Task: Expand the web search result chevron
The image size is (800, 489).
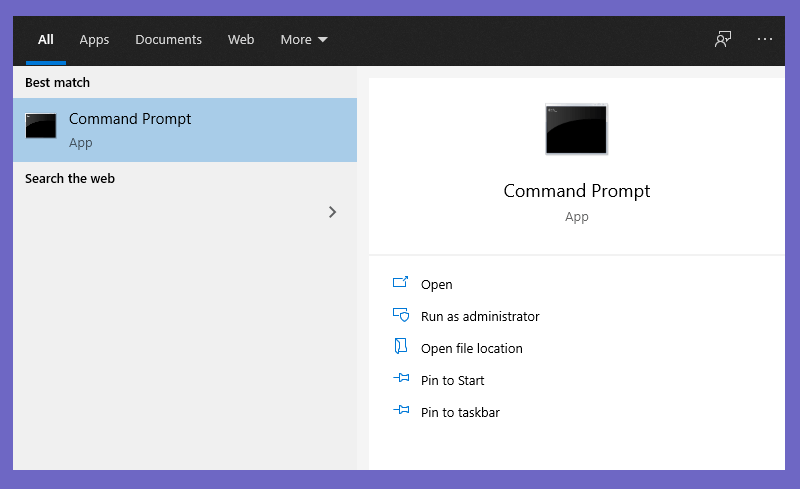Action: 333,212
